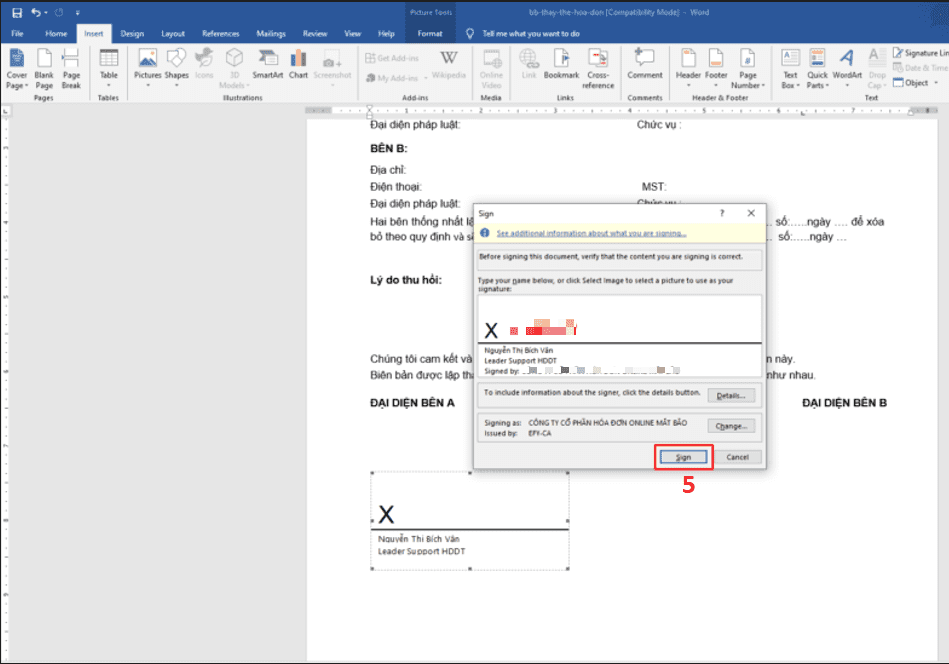The height and width of the screenshot is (664, 949).
Task: Close the Sign dialog
Action: [751, 213]
